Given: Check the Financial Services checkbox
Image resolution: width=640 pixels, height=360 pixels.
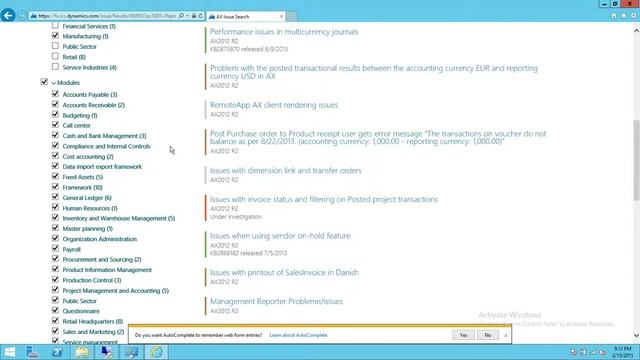Looking at the screenshot, I should [x=55, y=25].
